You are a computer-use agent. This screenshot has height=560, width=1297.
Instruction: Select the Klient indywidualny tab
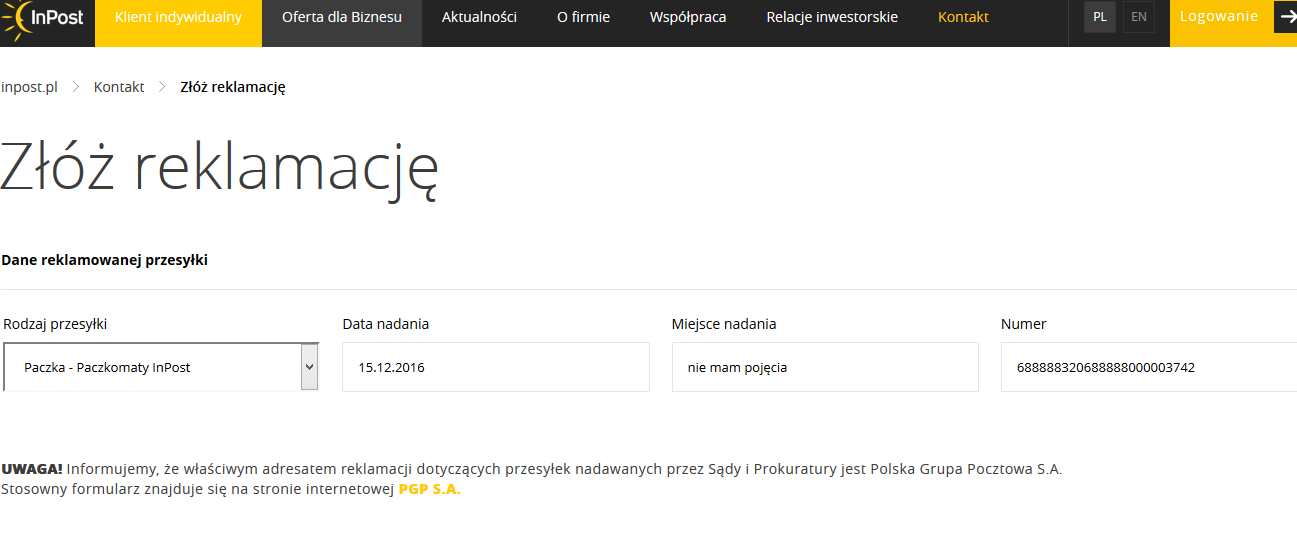[x=178, y=18]
